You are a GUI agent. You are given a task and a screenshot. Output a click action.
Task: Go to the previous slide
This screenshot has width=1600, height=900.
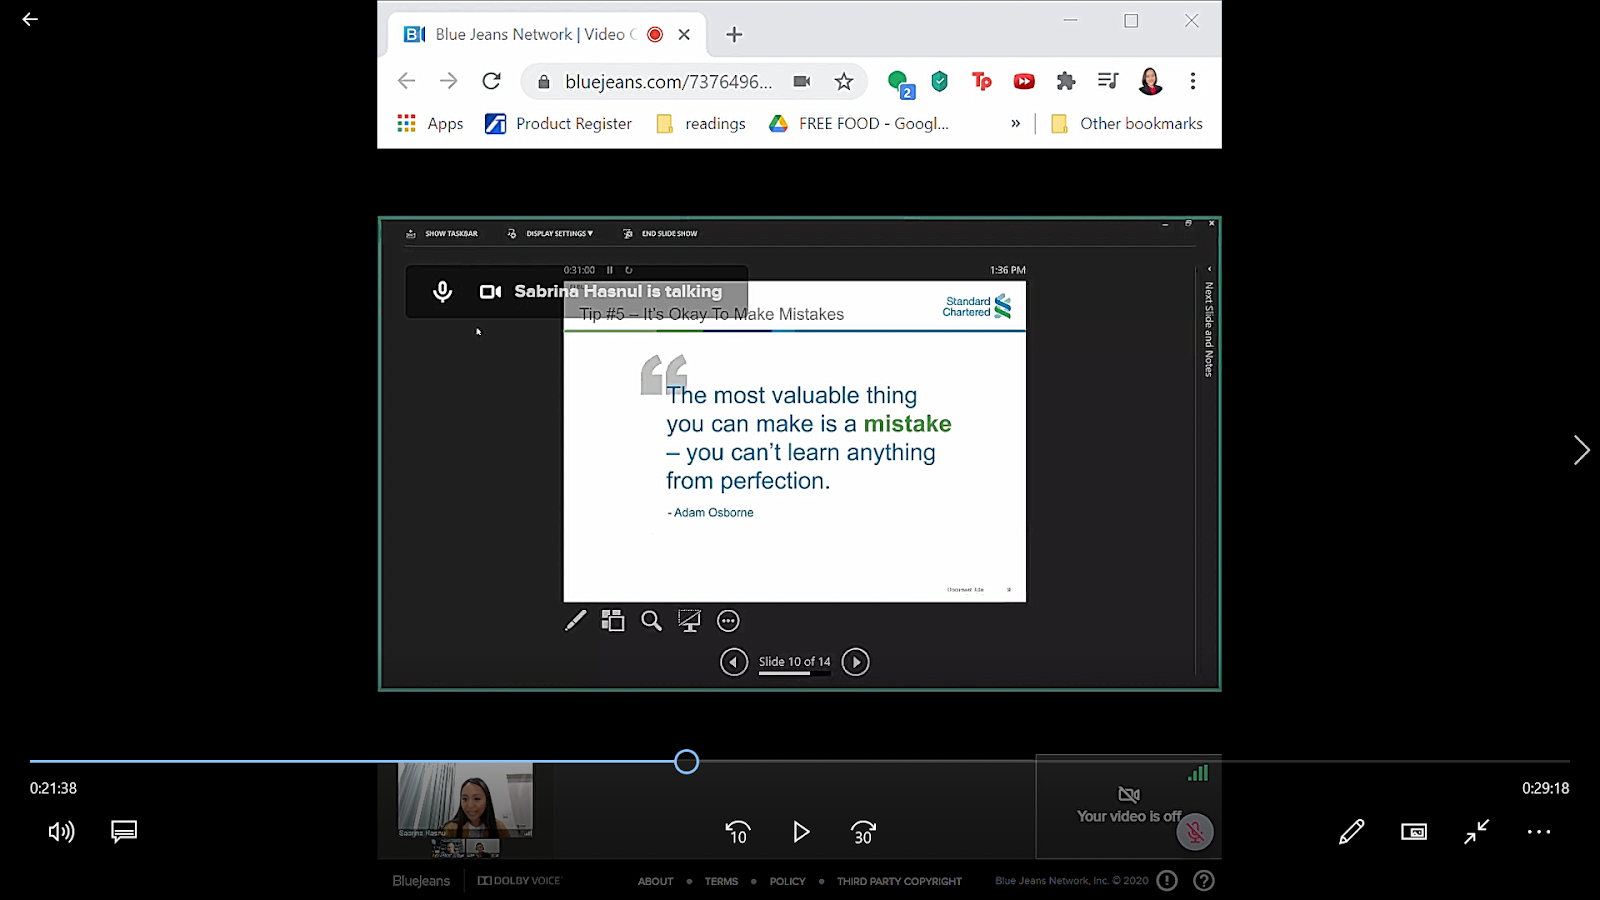click(734, 662)
